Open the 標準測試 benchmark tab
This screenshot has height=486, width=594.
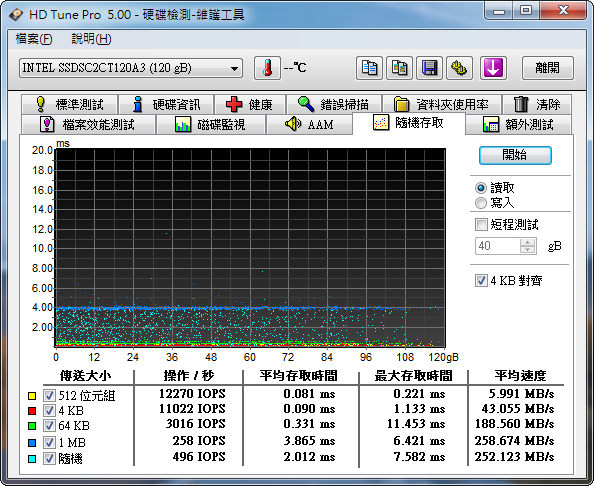coord(69,104)
